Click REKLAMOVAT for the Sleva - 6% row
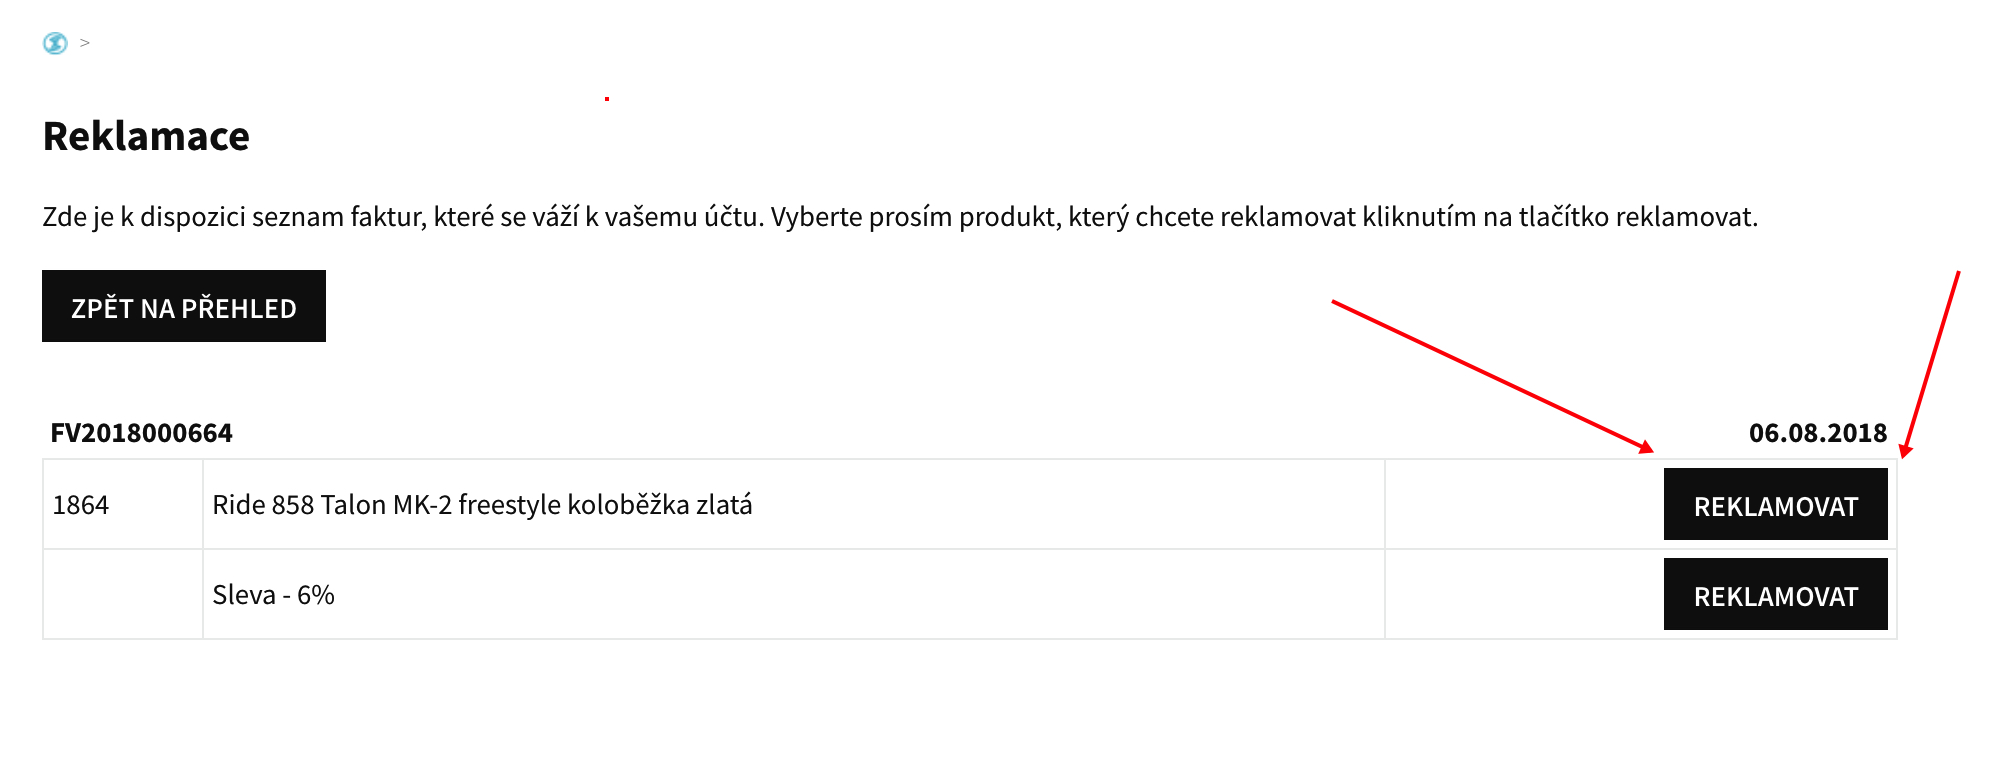Image resolution: width=2010 pixels, height=778 pixels. click(x=1775, y=595)
